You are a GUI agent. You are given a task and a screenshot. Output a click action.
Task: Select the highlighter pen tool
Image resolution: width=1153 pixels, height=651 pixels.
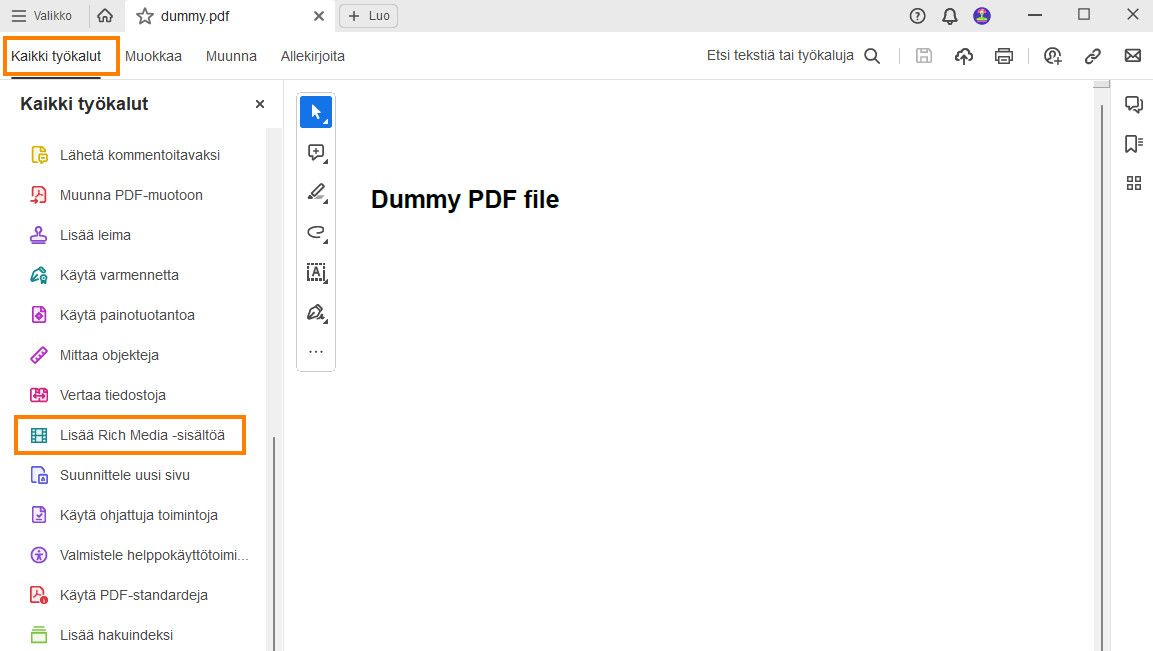click(x=316, y=193)
